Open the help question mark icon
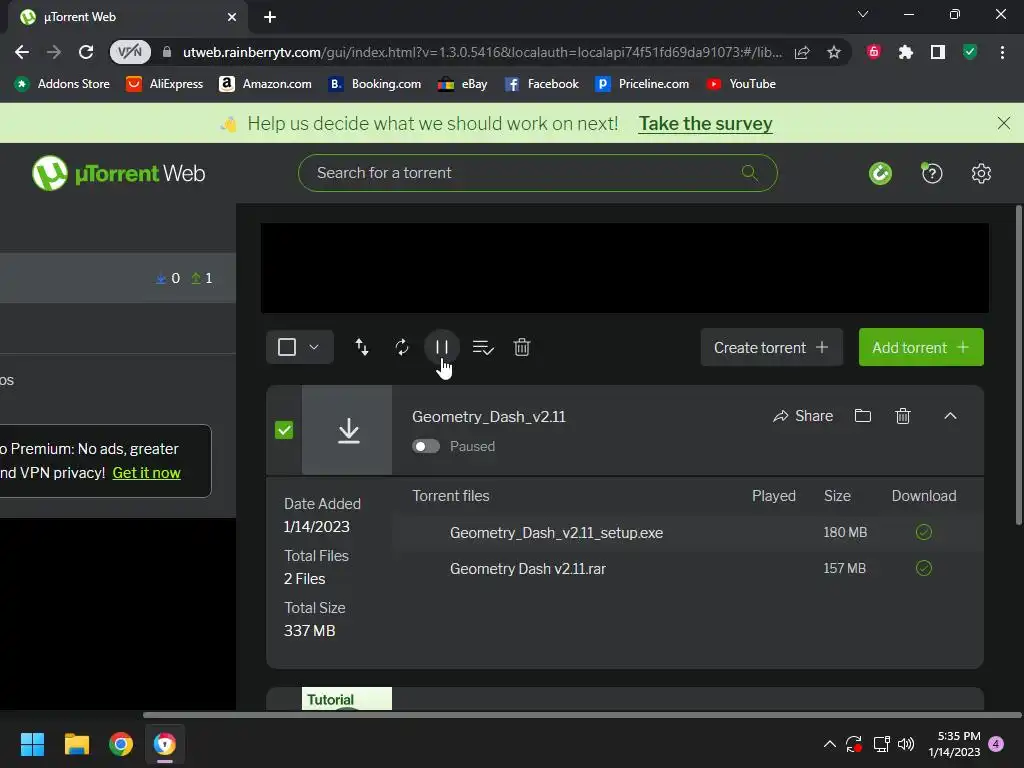The width and height of the screenshot is (1024, 768). (932, 173)
